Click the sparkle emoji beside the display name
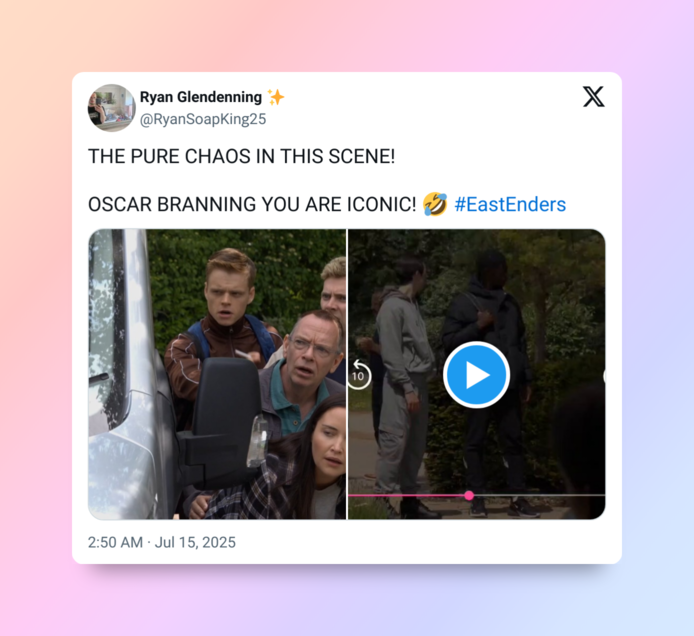Image resolution: width=694 pixels, height=636 pixels. click(x=276, y=97)
